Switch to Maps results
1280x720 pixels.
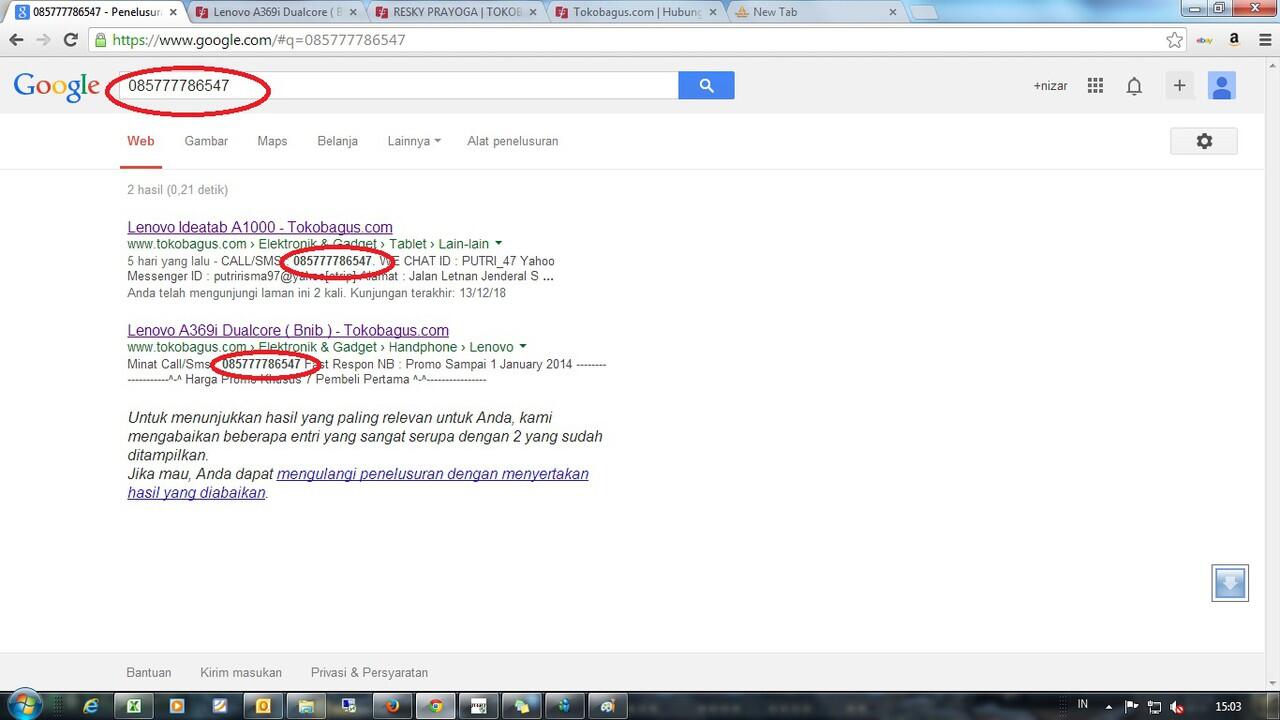coord(272,141)
